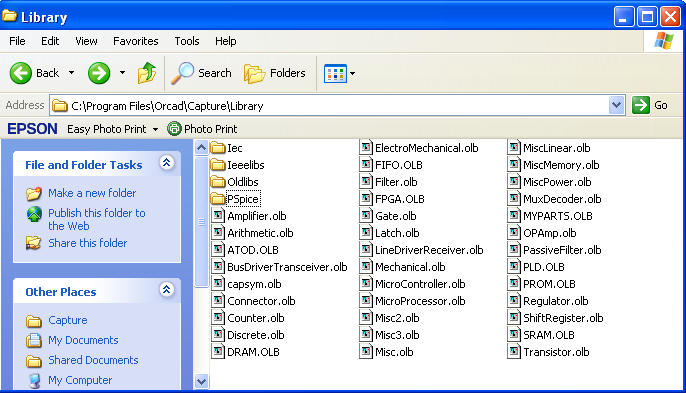Click the Views grid icon
Image resolution: width=686 pixels, height=393 pixels.
[335, 74]
